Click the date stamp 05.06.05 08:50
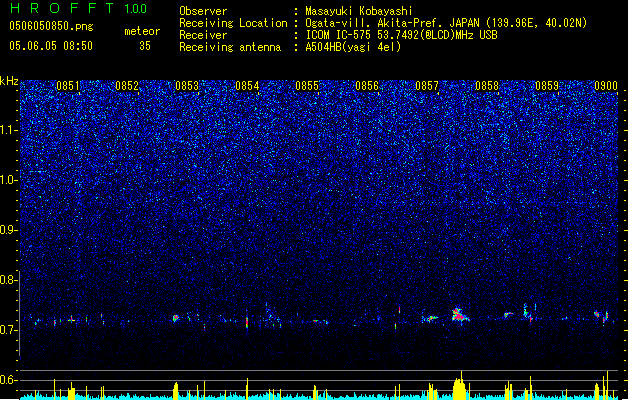 (x=51, y=46)
